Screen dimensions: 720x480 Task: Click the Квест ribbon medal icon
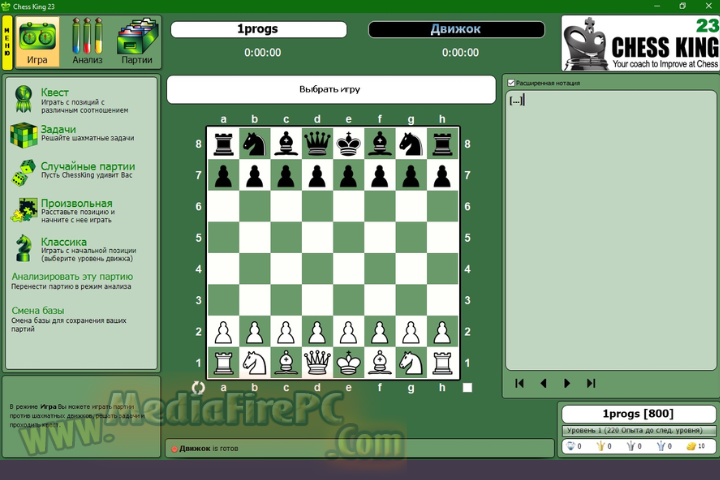tap(23, 99)
